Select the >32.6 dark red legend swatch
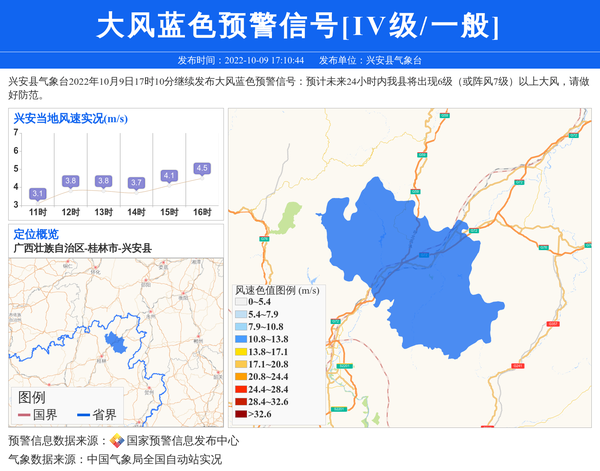Image resolution: width=600 pixels, height=471 pixels. coord(240,414)
